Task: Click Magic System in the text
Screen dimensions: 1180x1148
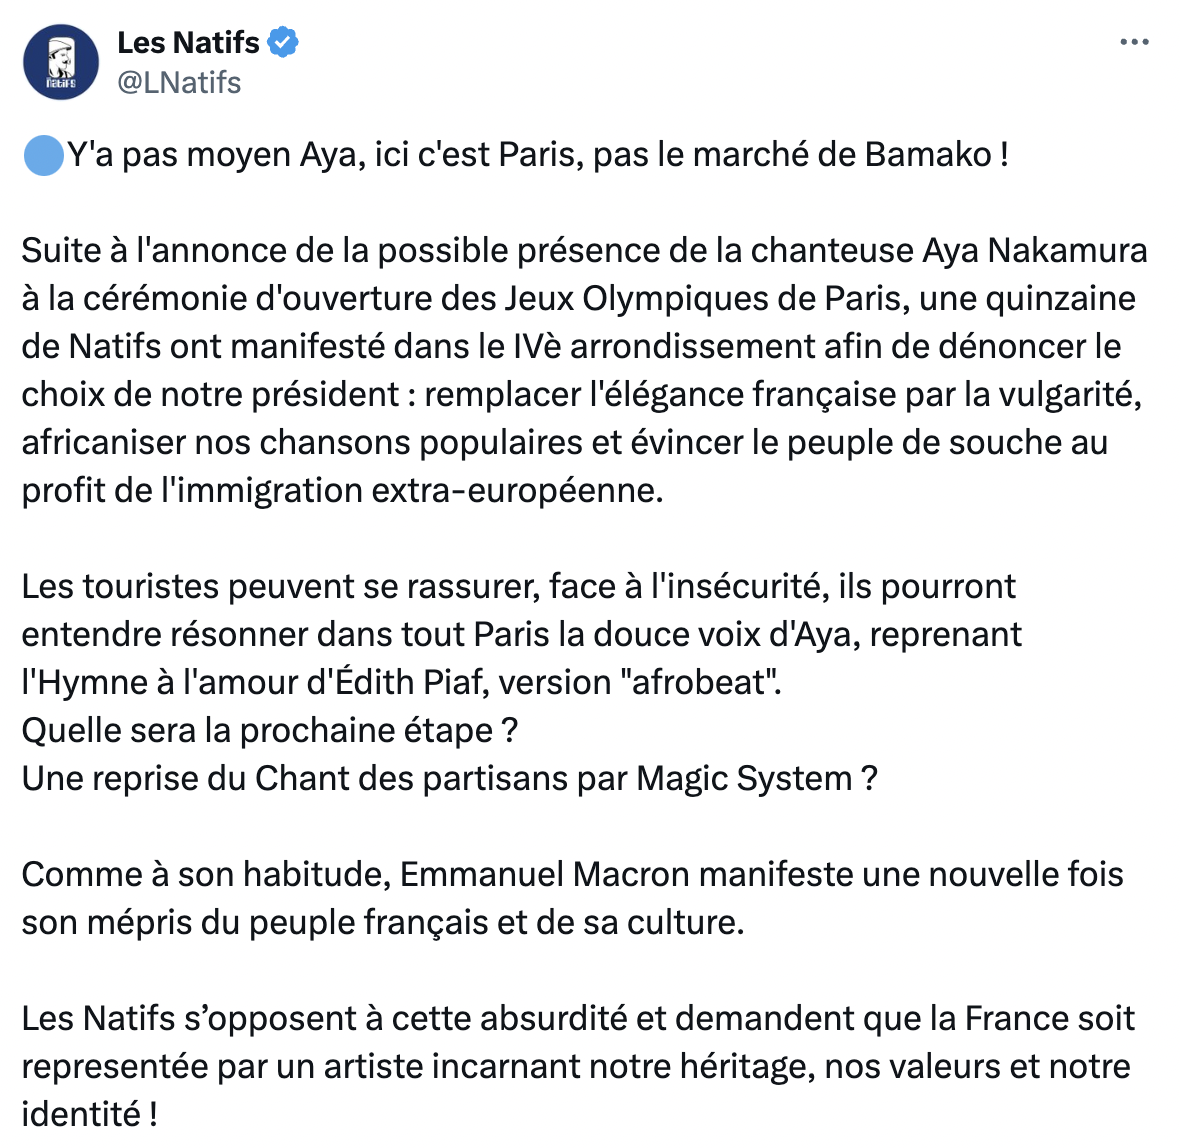Action: 744,778
